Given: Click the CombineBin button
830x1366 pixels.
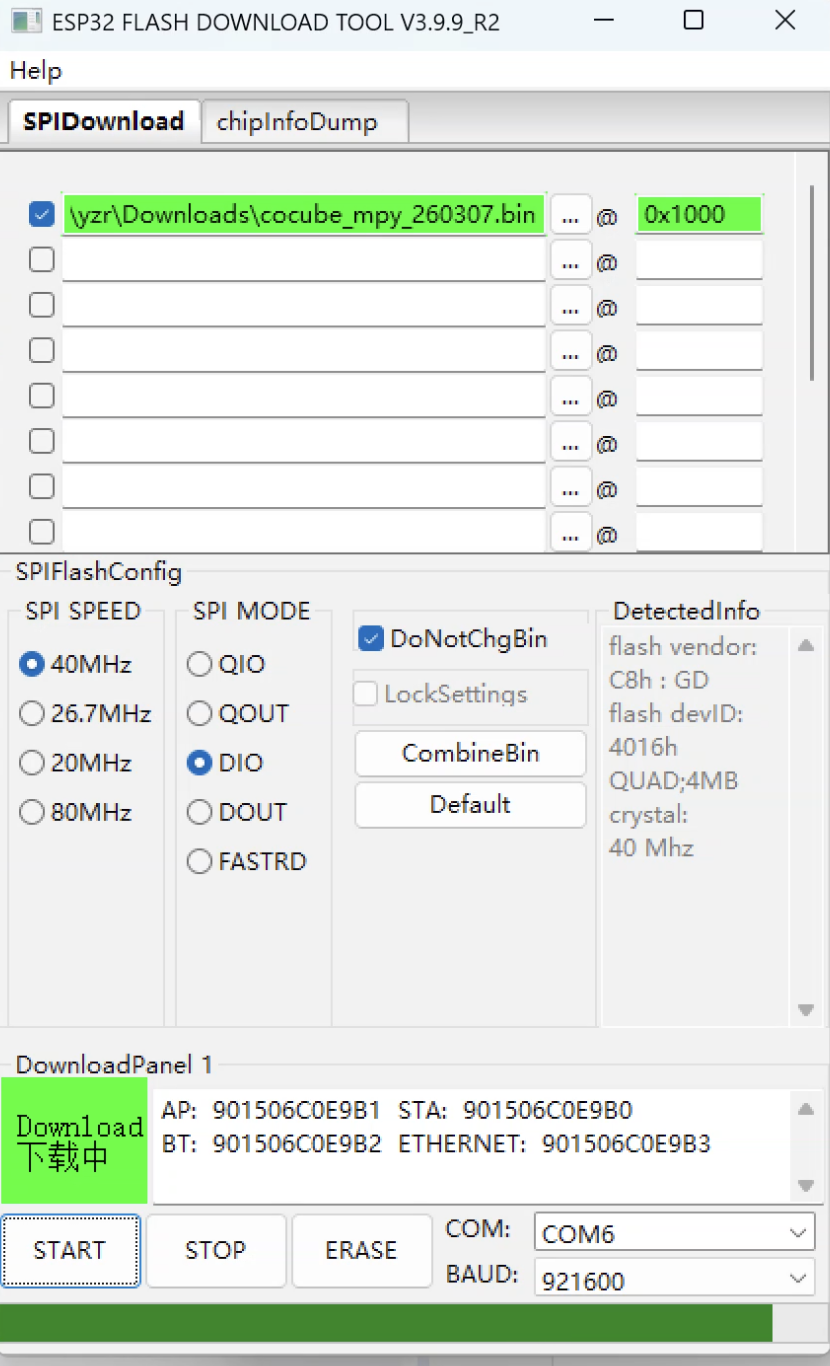Looking at the screenshot, I should pyautogui.click(x=469, y=754).
